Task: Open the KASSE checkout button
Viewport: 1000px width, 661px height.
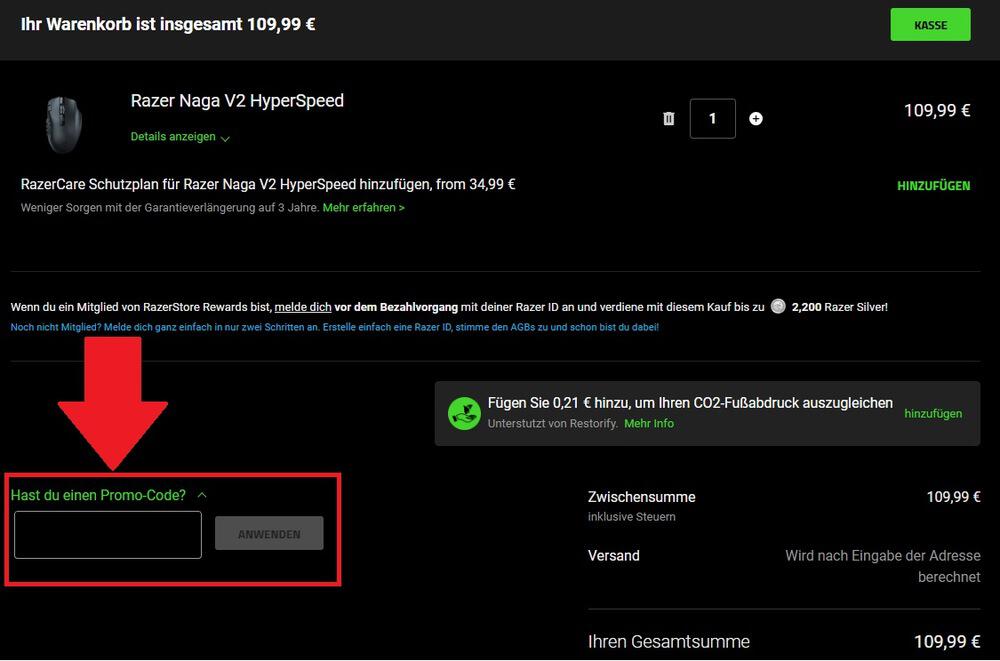Action: pyautogui.click(x=930, y=24)
